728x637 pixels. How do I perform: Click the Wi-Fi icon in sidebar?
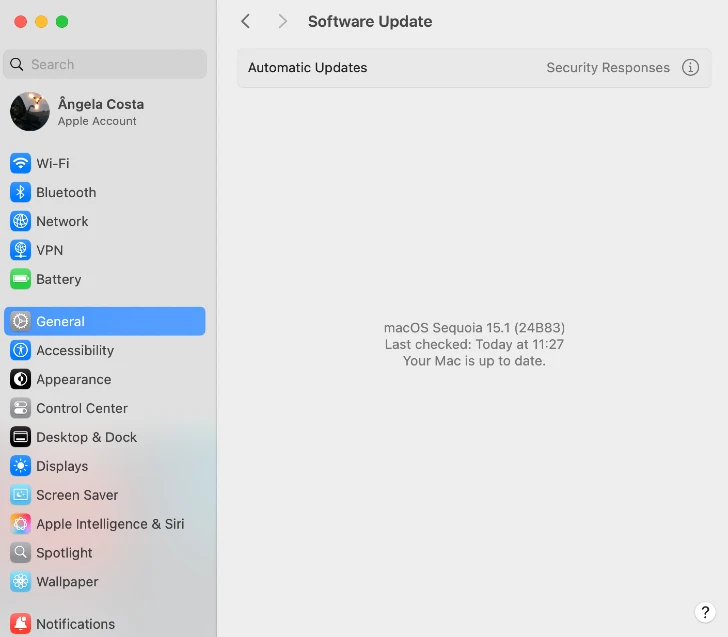[x=20, y=163]
